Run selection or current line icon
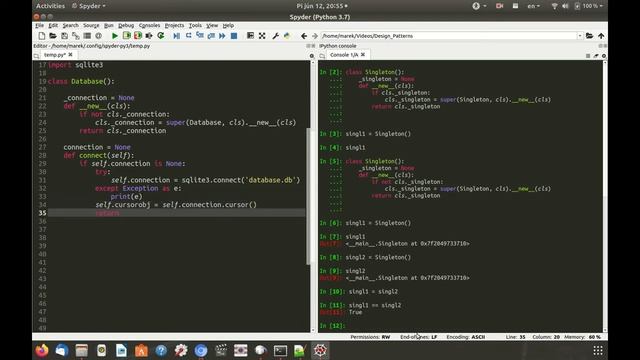 click(x=149, y=36)
